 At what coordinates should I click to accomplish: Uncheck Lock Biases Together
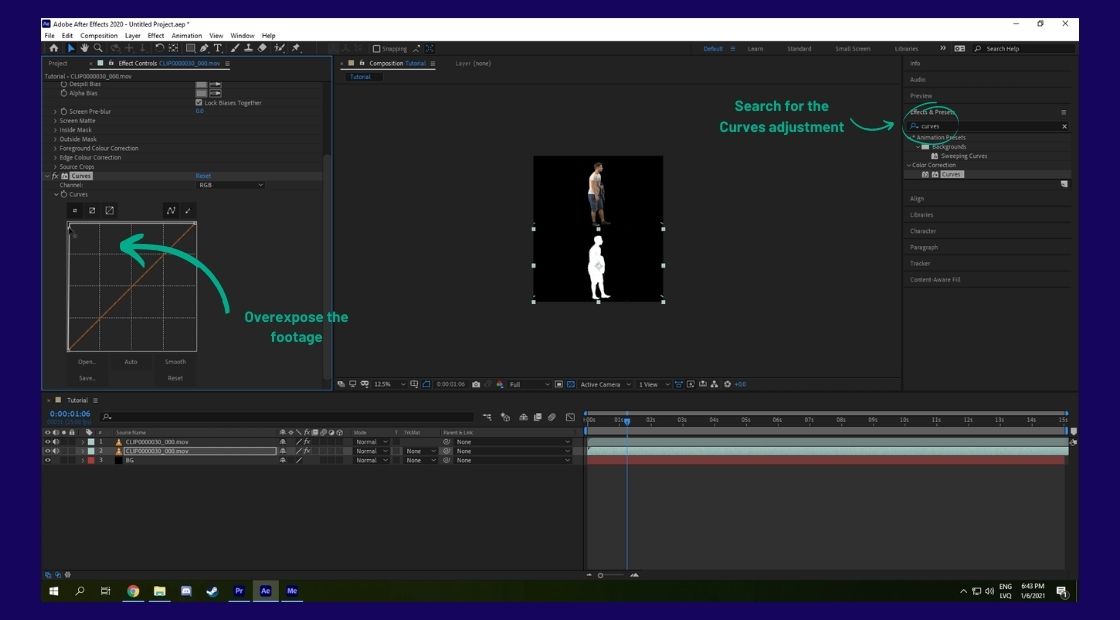coord(198,103)
